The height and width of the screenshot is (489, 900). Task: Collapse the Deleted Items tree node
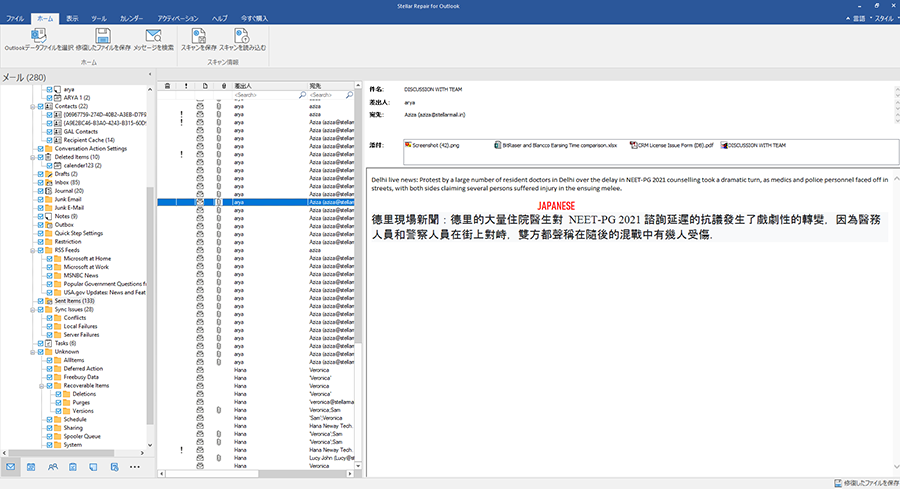tap(33, 157)
